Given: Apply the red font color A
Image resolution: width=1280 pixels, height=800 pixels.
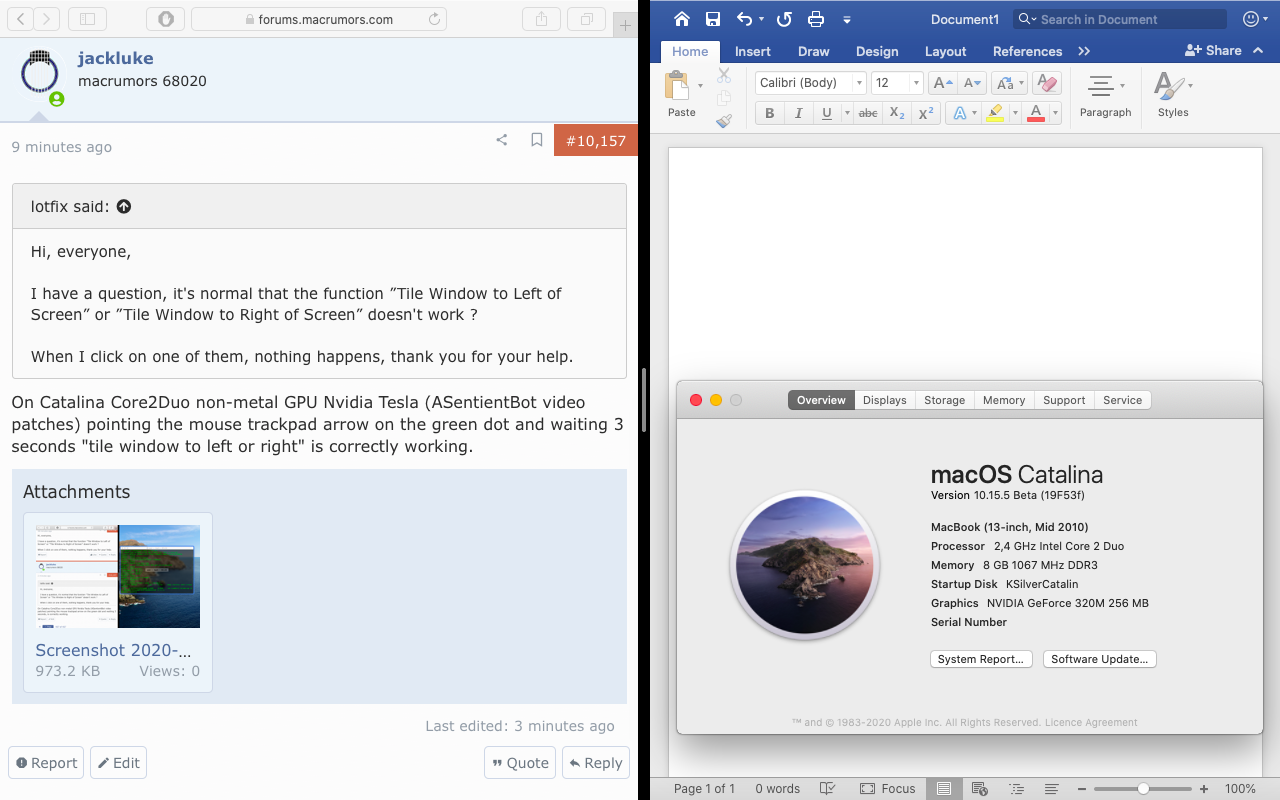Looking at the screenshot, I should pos(1036,113).
